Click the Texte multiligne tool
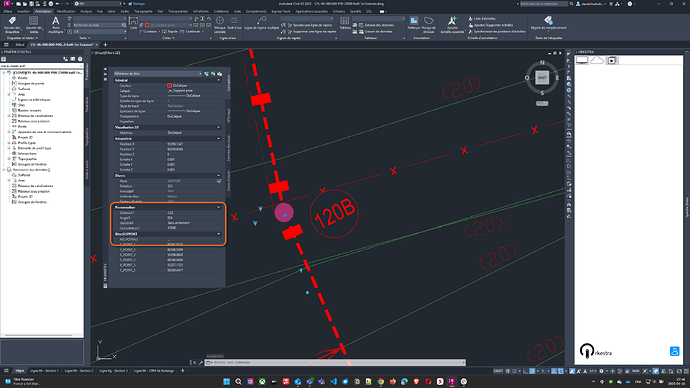This screenshot has height=388, width=690. (x=55, y=24)
